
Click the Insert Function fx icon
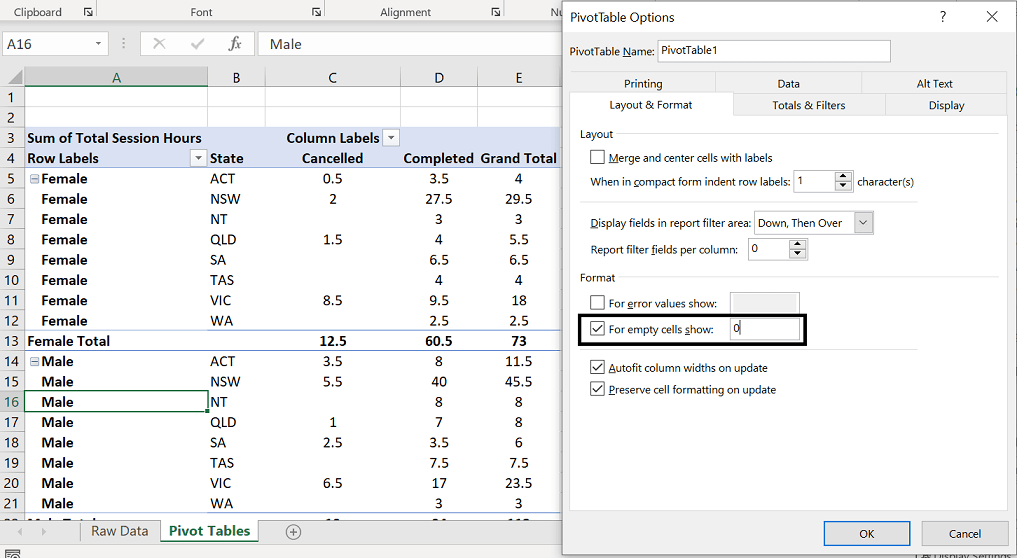(x=235, y=44)
